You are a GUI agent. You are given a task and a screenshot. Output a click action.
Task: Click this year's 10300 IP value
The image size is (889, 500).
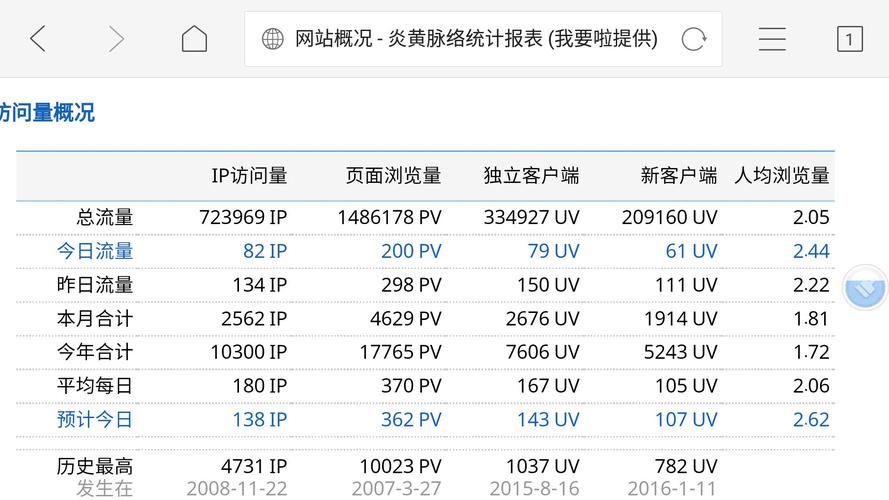[x=249, y=352]
